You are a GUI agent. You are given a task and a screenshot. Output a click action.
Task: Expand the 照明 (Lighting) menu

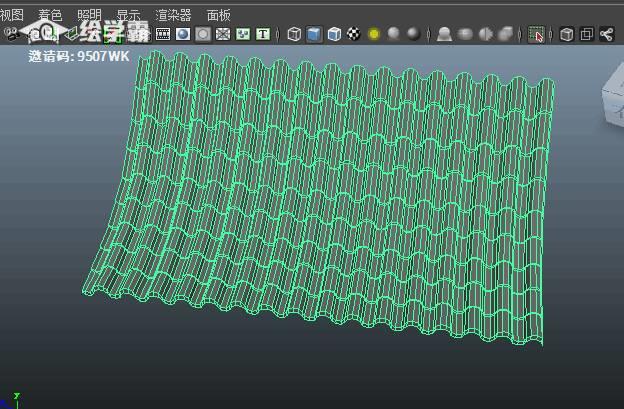(x=89, y=15)
